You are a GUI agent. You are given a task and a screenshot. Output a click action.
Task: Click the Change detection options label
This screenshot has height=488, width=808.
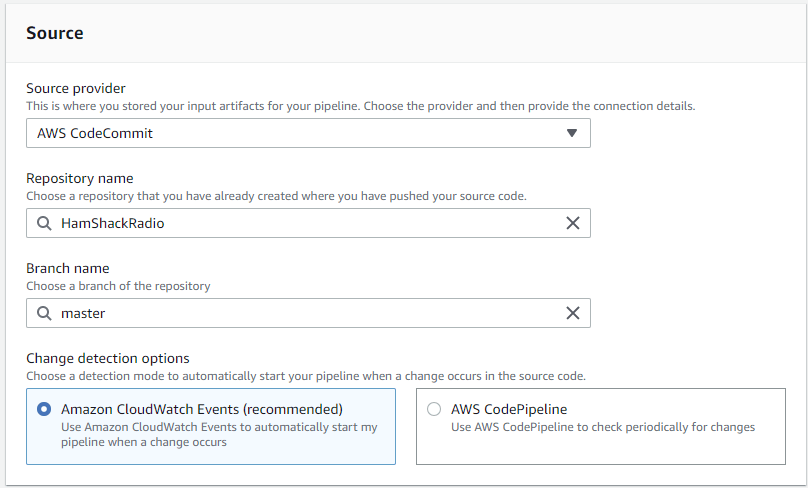tap(108, 358)
